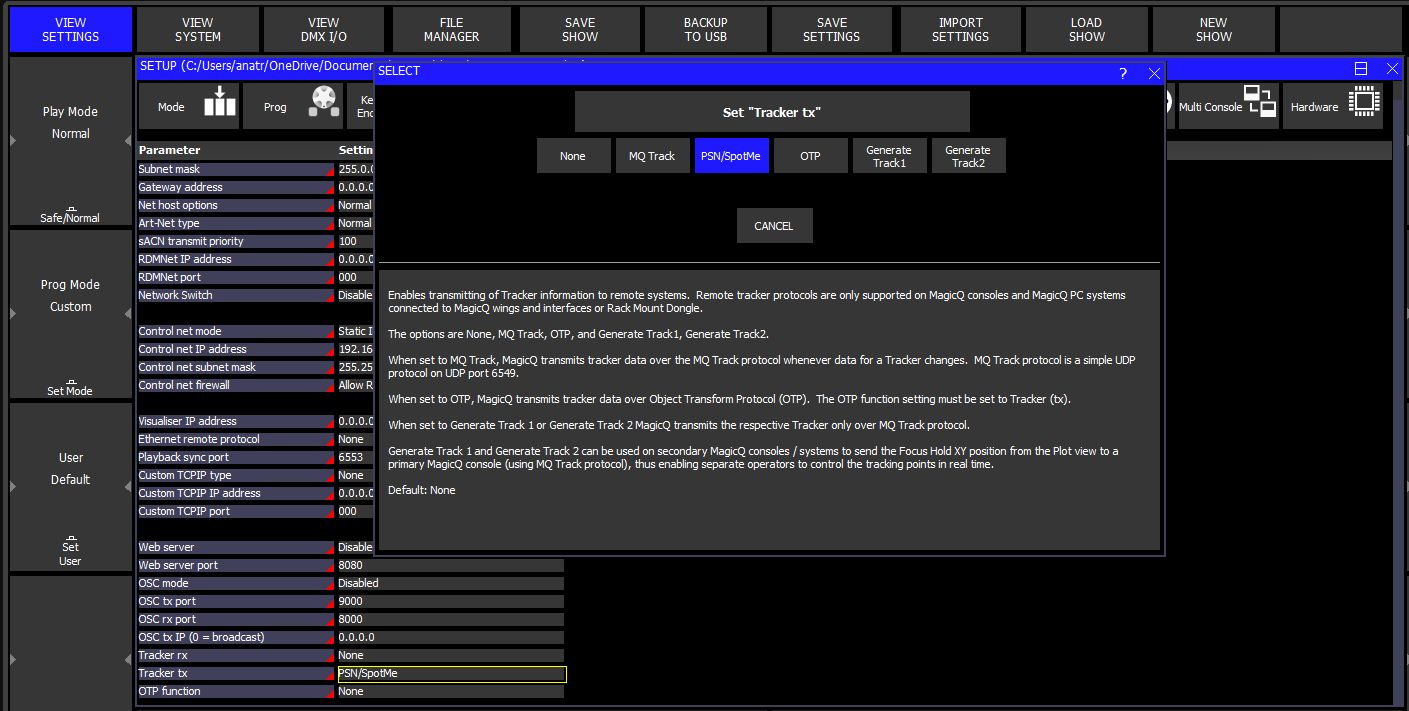Choose MQ Track as tracker protocol
The height and width of the screenshot is (711, 1409).
652,156
